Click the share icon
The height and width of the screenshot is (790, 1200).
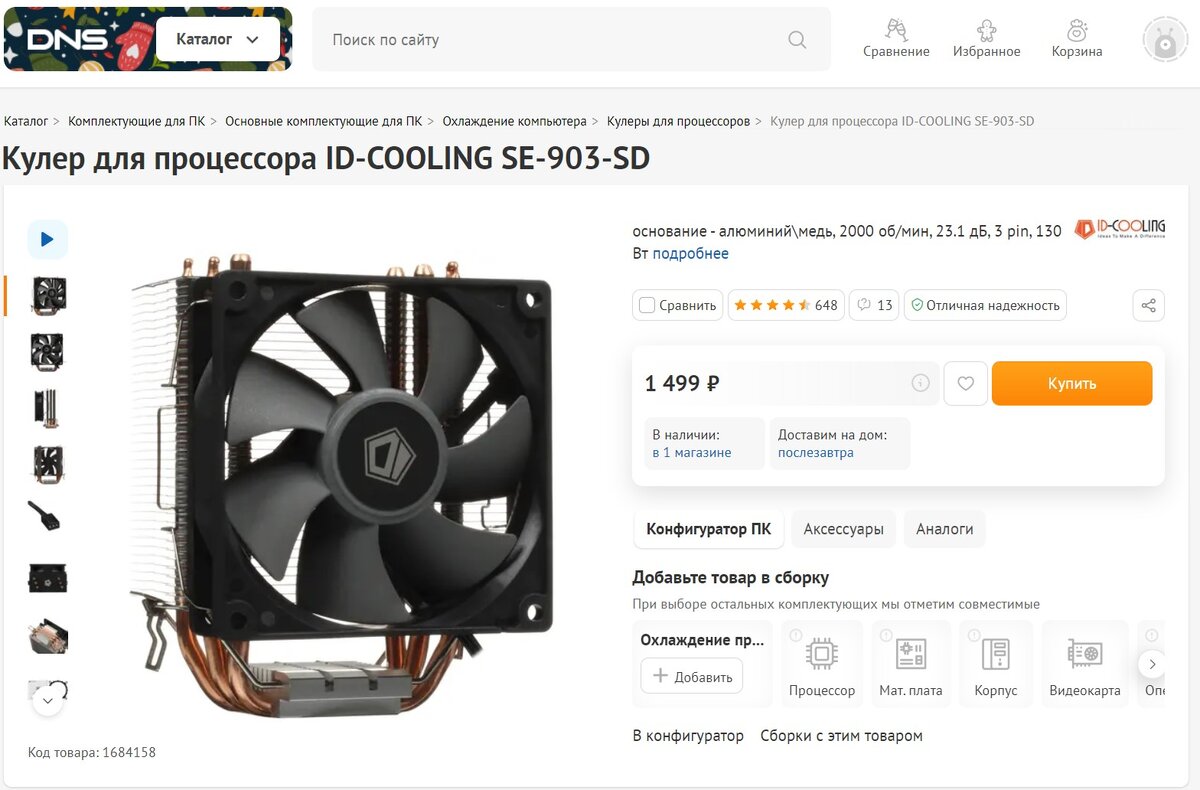click(x=1148, y=305)
